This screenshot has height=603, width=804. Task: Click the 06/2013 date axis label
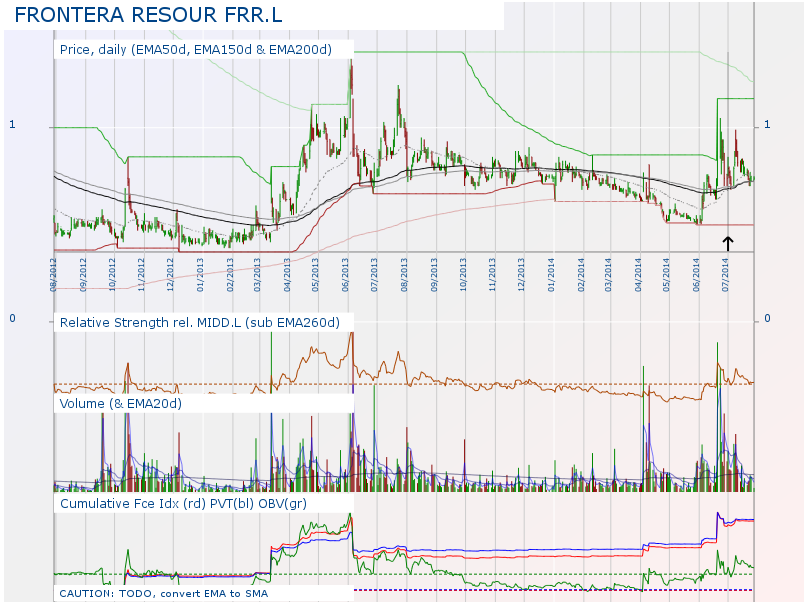point(345,275)
